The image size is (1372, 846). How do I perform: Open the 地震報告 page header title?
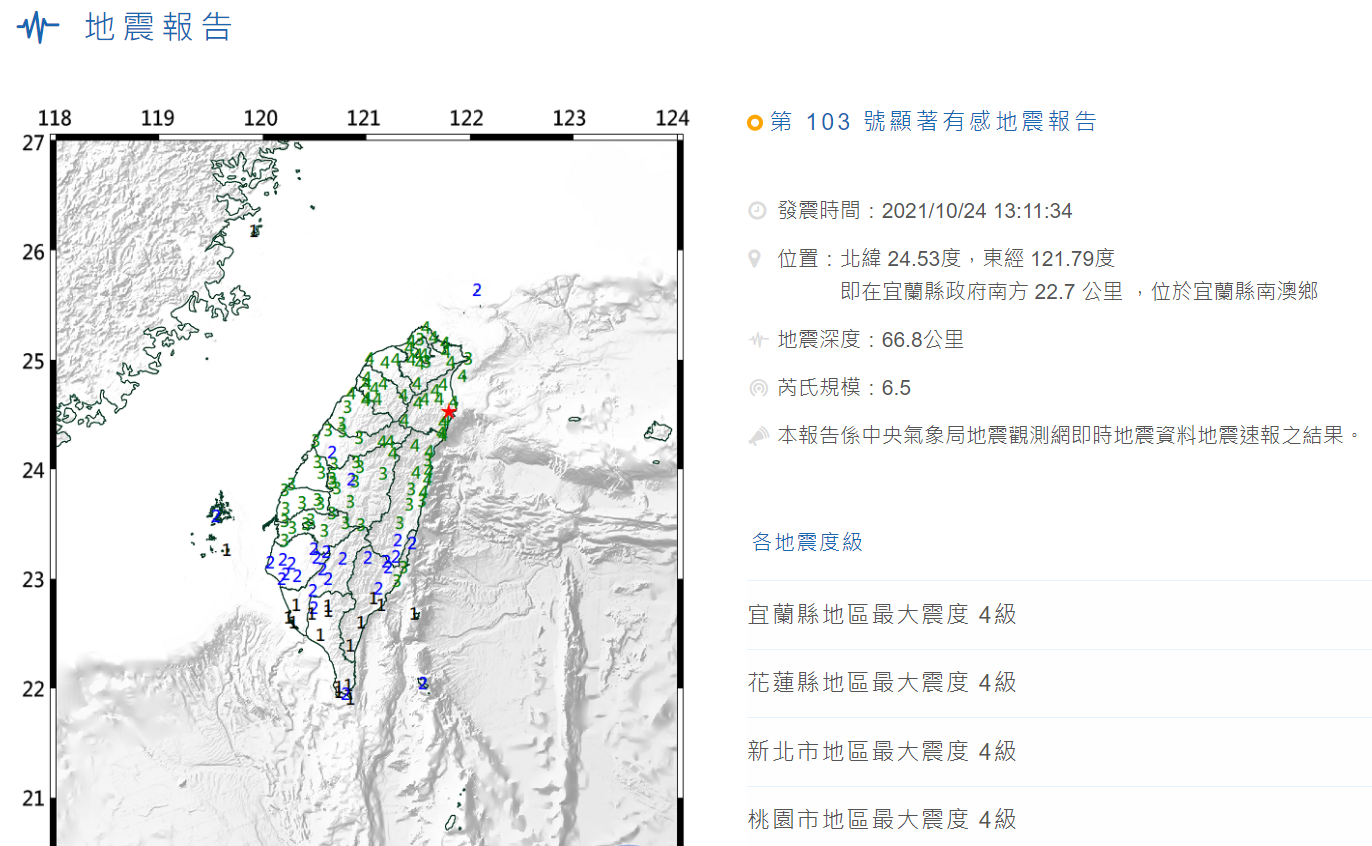(158, 28)
